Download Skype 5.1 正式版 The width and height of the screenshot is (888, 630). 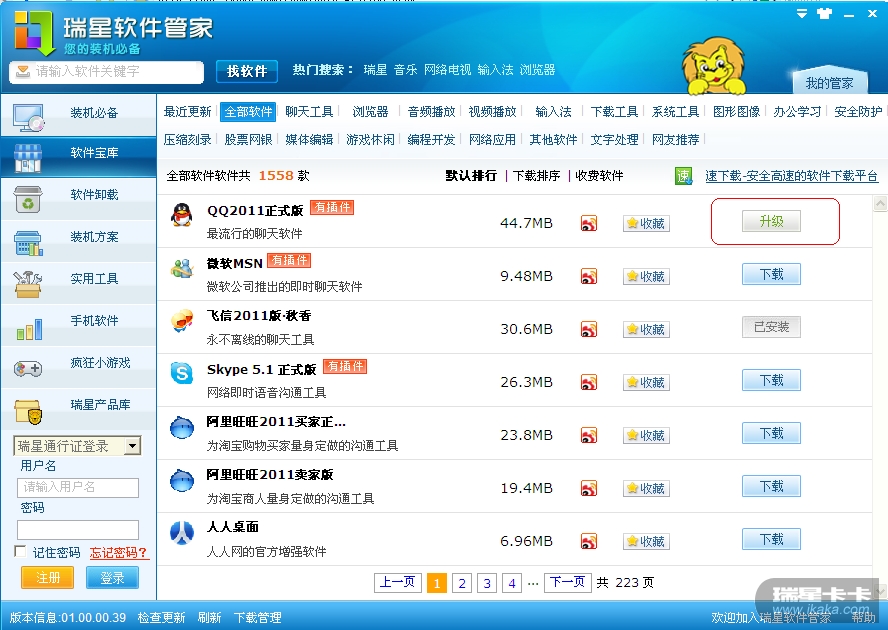771,380
